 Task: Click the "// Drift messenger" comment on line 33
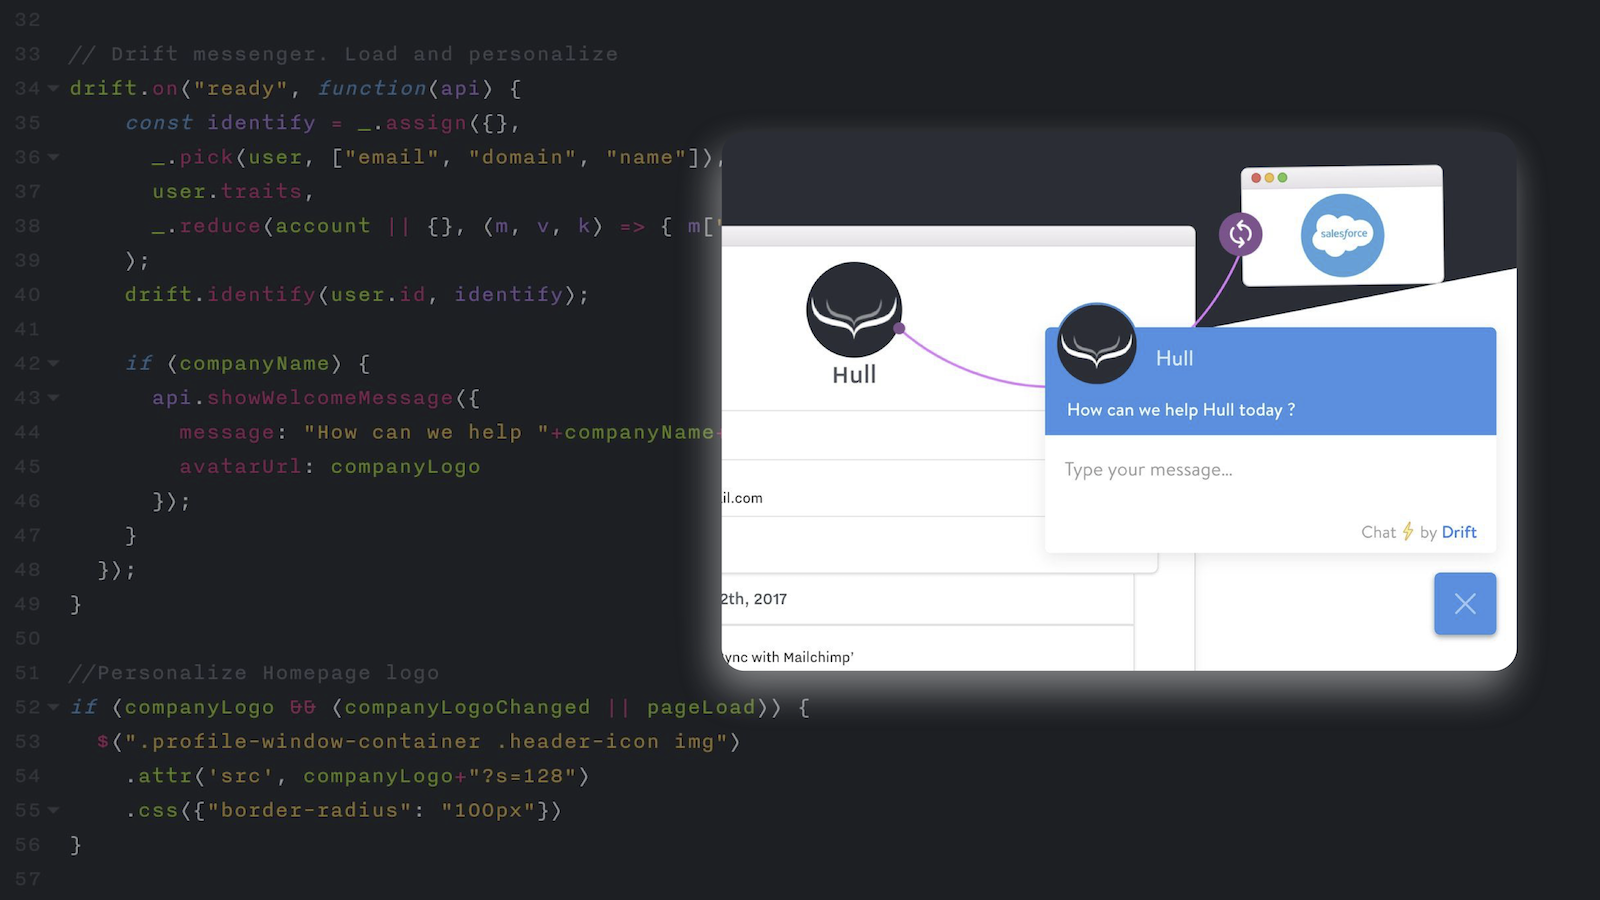point(343,54)
